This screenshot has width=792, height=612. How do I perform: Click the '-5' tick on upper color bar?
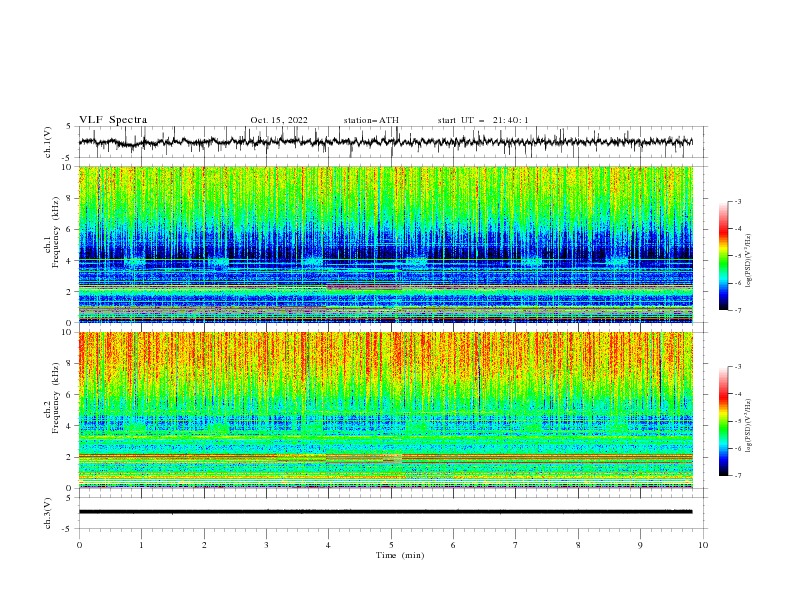pyautogui.click(x=737, y=256)
